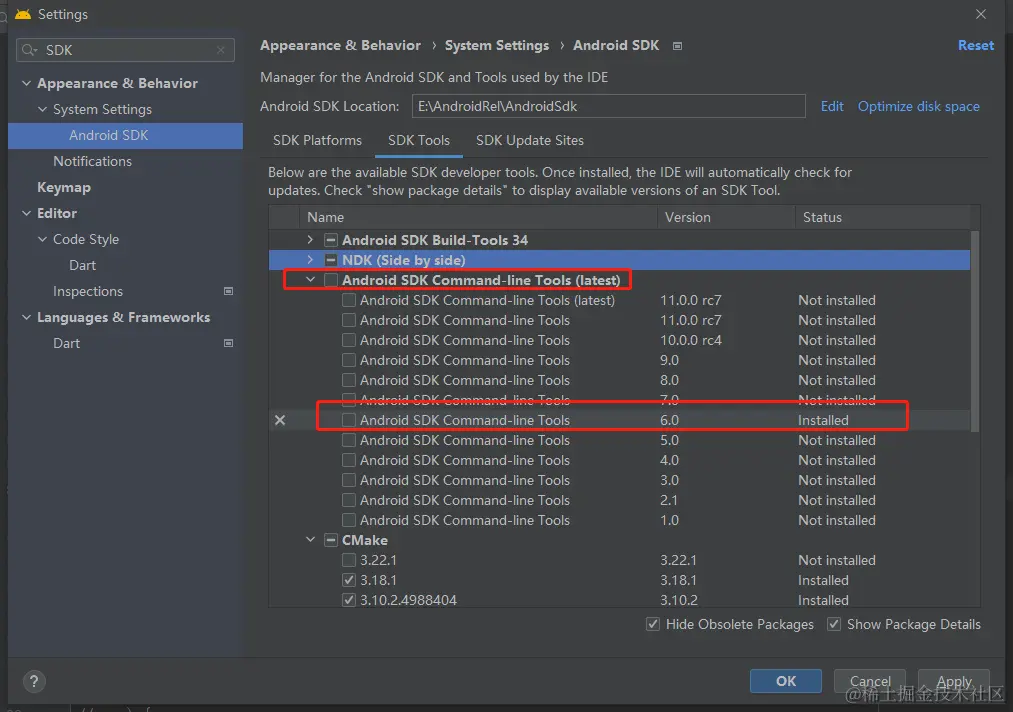
Task: Toggle the Command-line Tools 6.0 checkbox
Action: 349,420
